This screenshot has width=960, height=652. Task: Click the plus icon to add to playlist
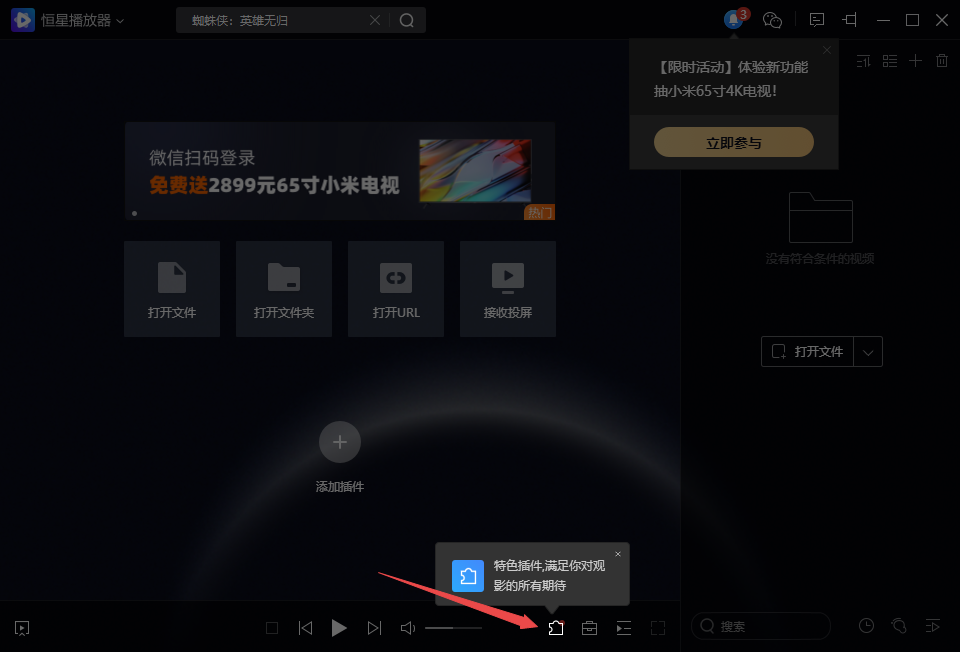pyautogui.click(x=915, y=61)
